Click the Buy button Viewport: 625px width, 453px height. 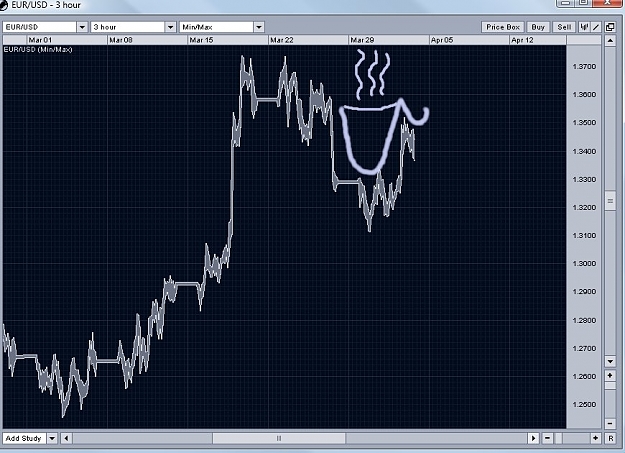coord(538,27)
